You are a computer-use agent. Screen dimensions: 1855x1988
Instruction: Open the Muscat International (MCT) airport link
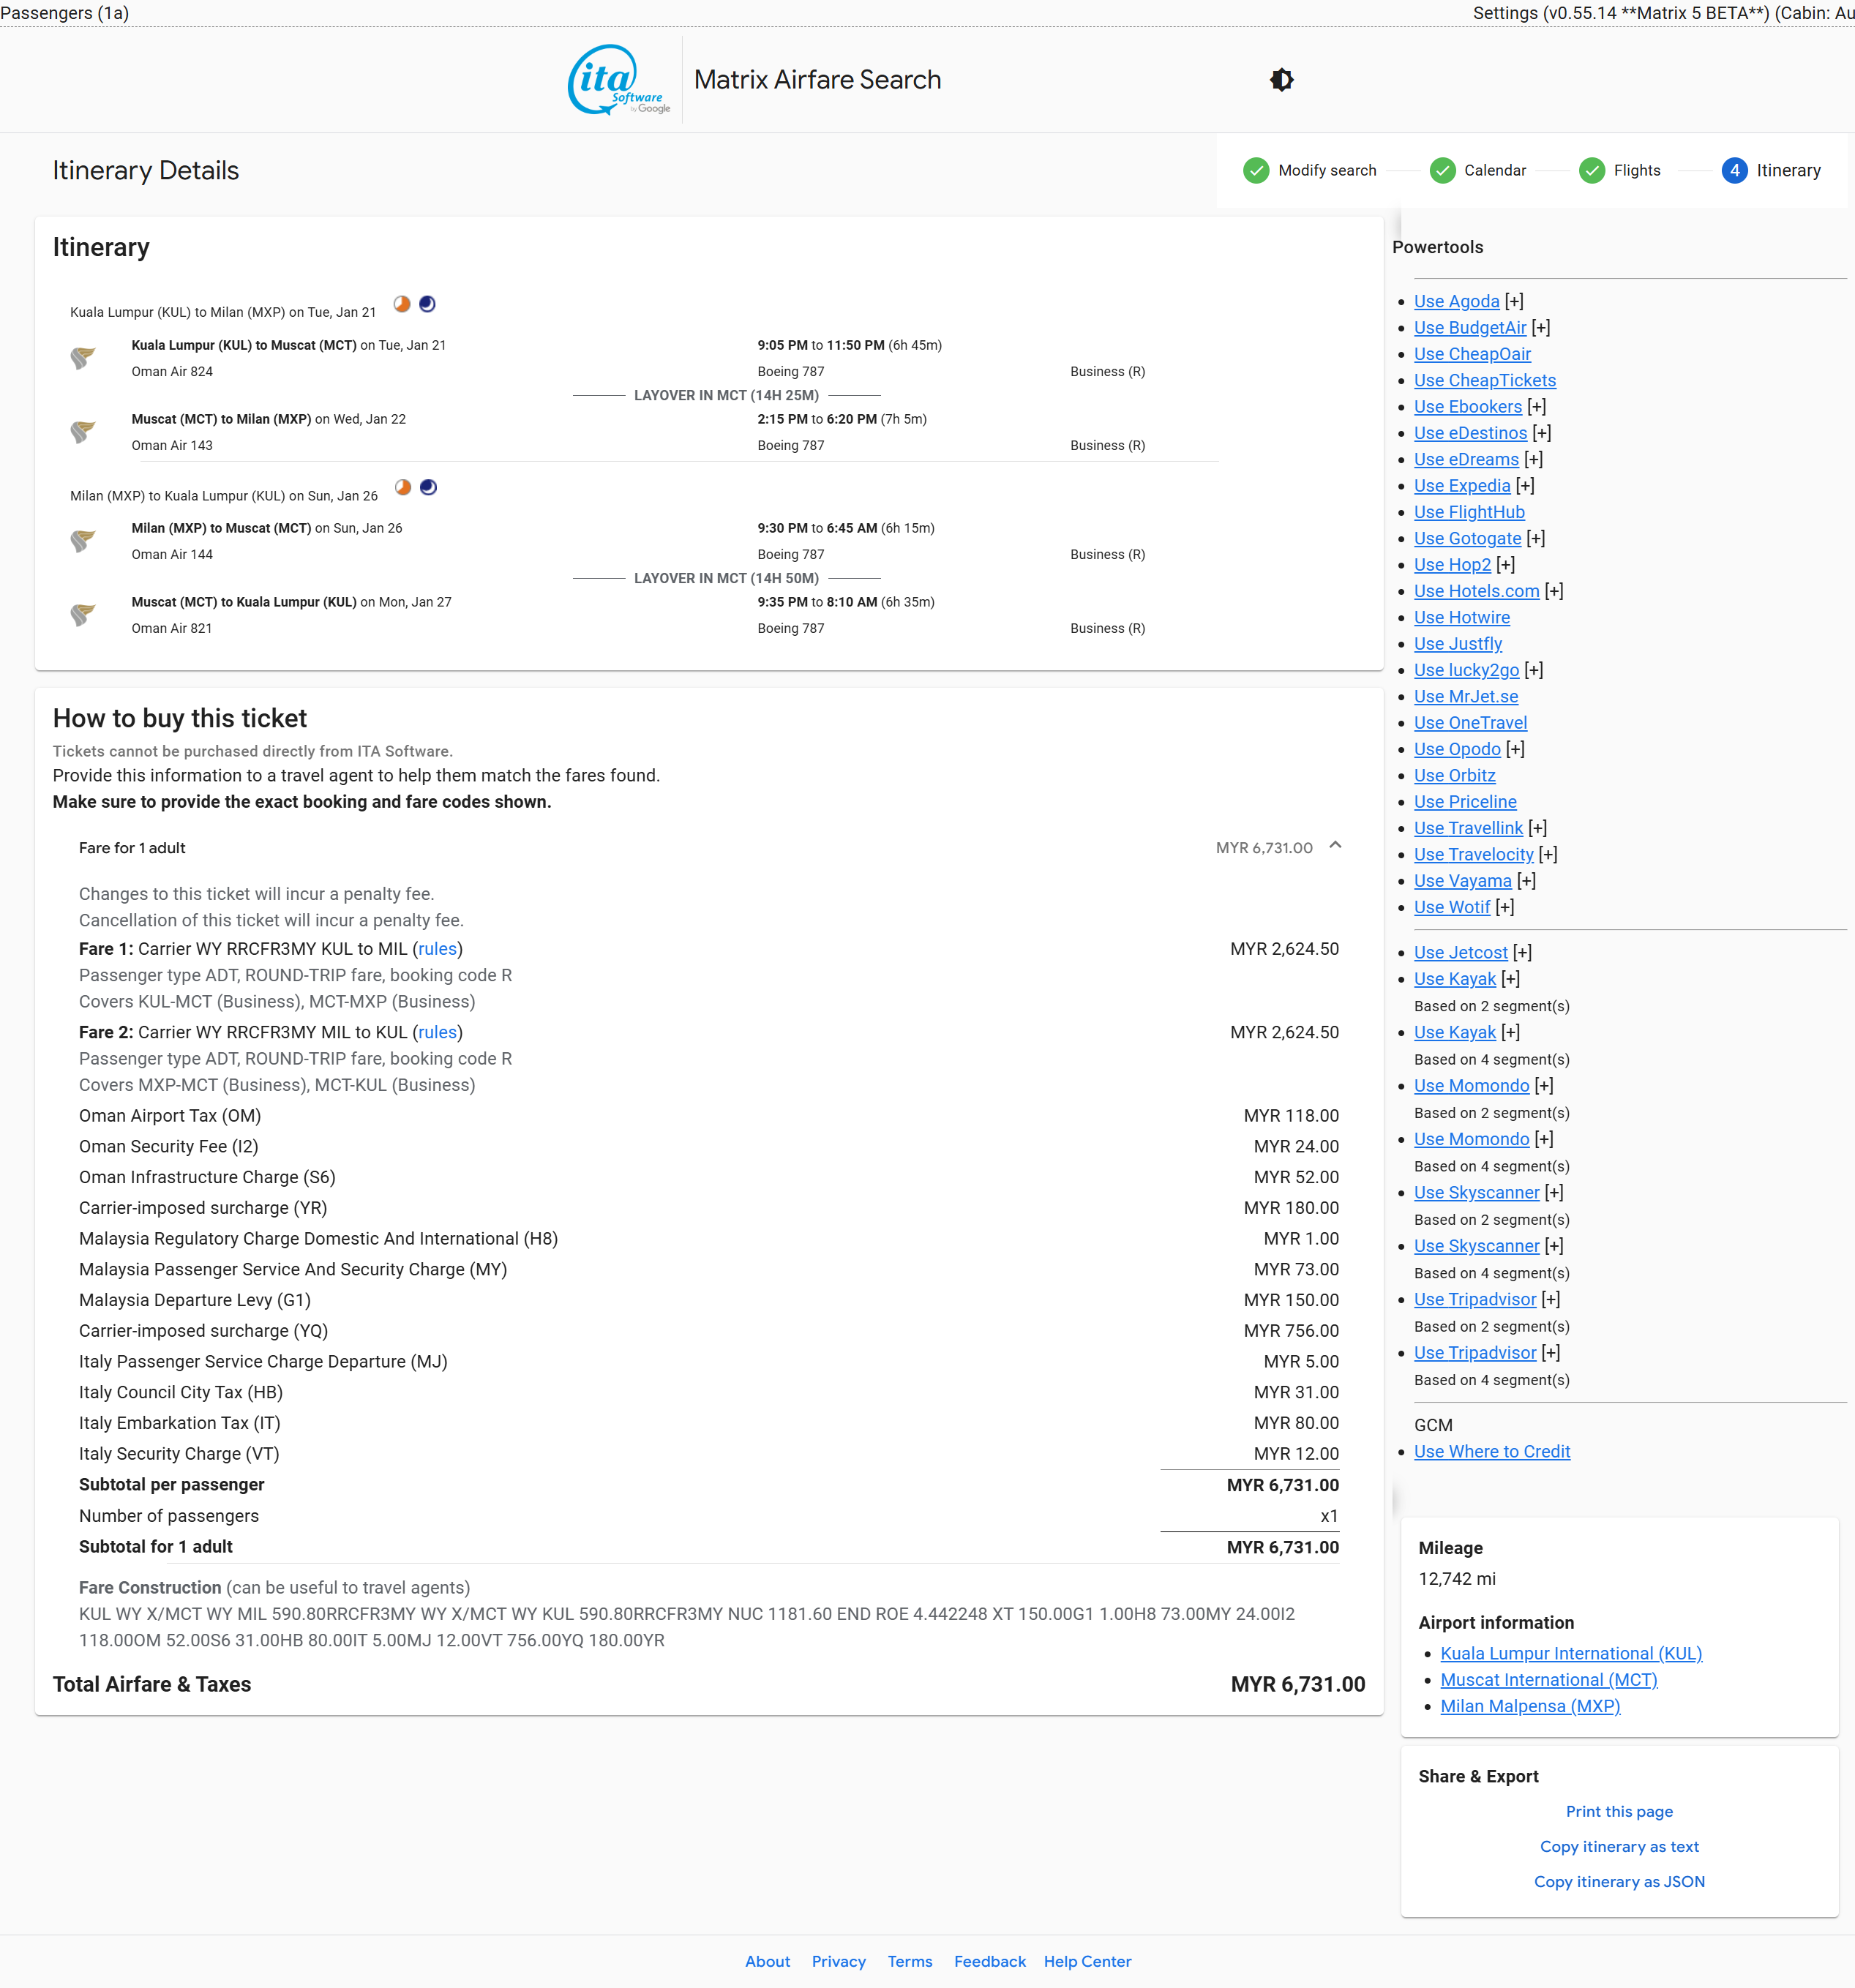click(x=1548, y=1679)
